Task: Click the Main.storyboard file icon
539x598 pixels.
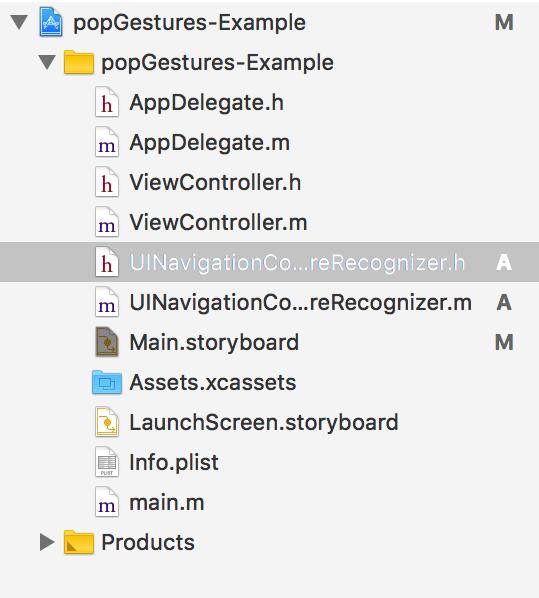Action: (x=107, y=342)
